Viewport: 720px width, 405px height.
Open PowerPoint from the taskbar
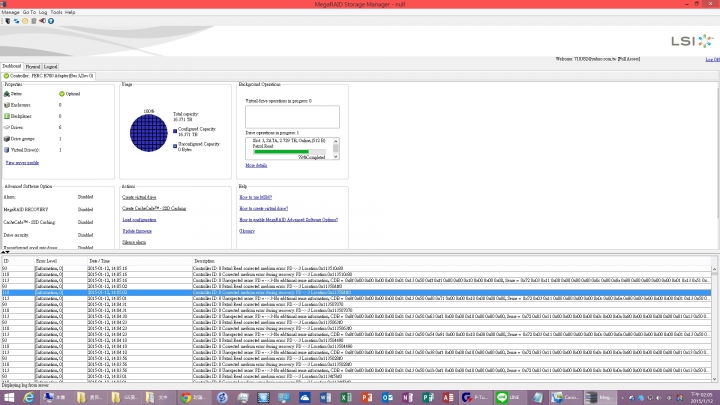pos(366,397)
